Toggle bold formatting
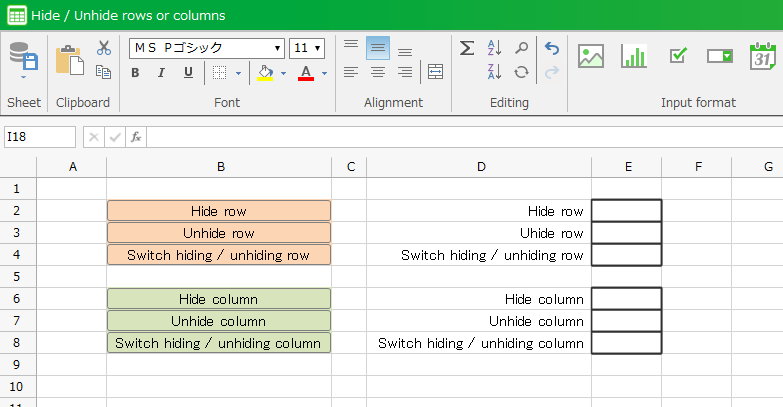The height and width of the screenshot is (407, 783). 135,72
